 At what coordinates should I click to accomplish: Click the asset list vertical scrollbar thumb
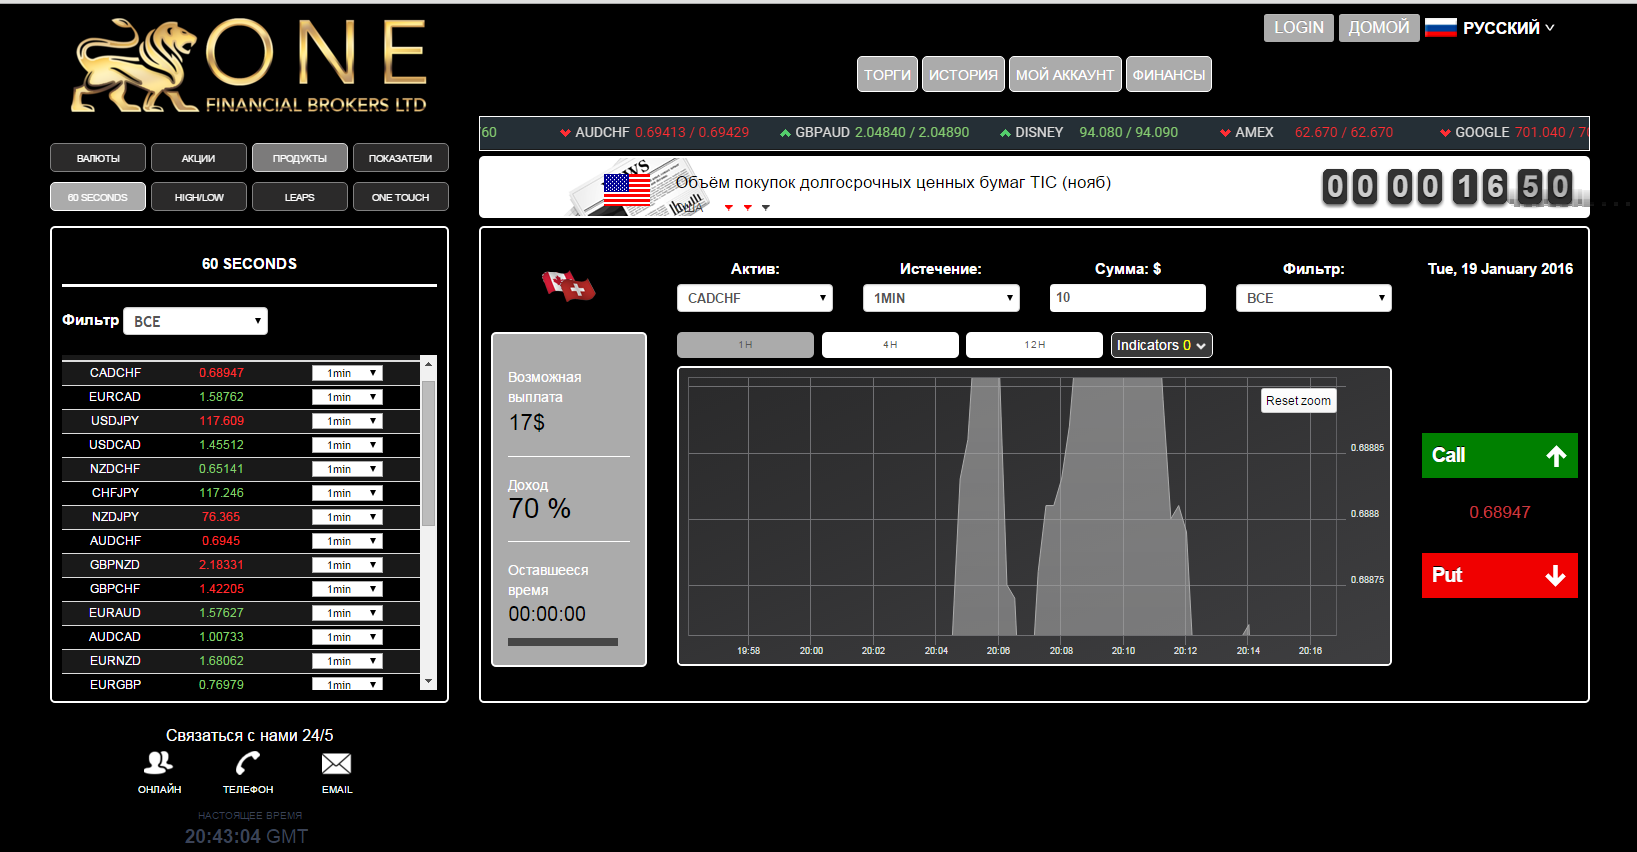tap(429, 452)
